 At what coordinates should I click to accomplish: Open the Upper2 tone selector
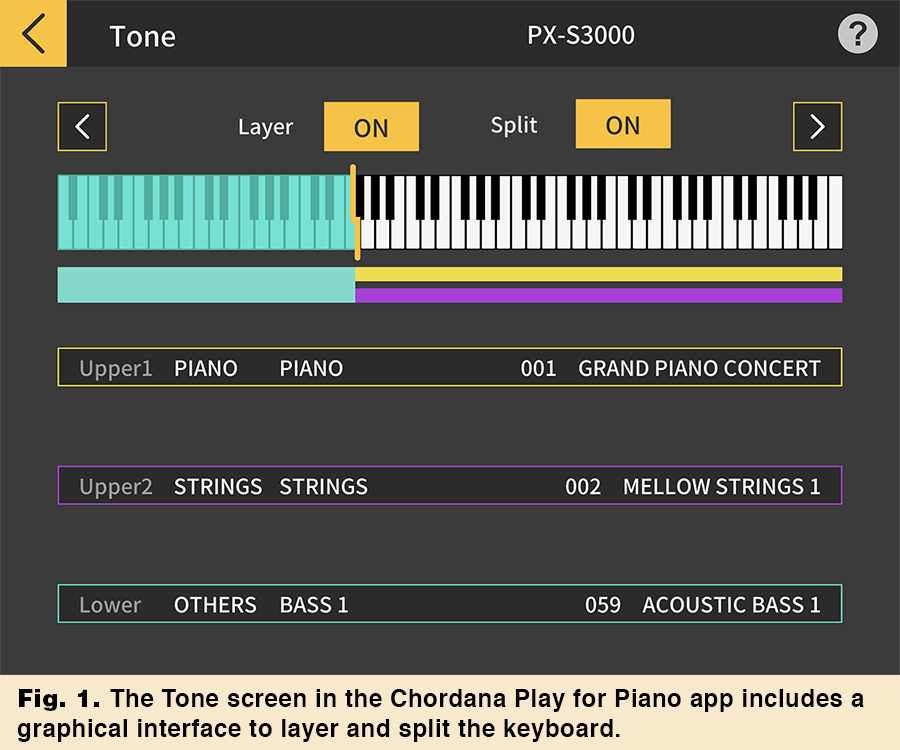[x=450, y=486]
